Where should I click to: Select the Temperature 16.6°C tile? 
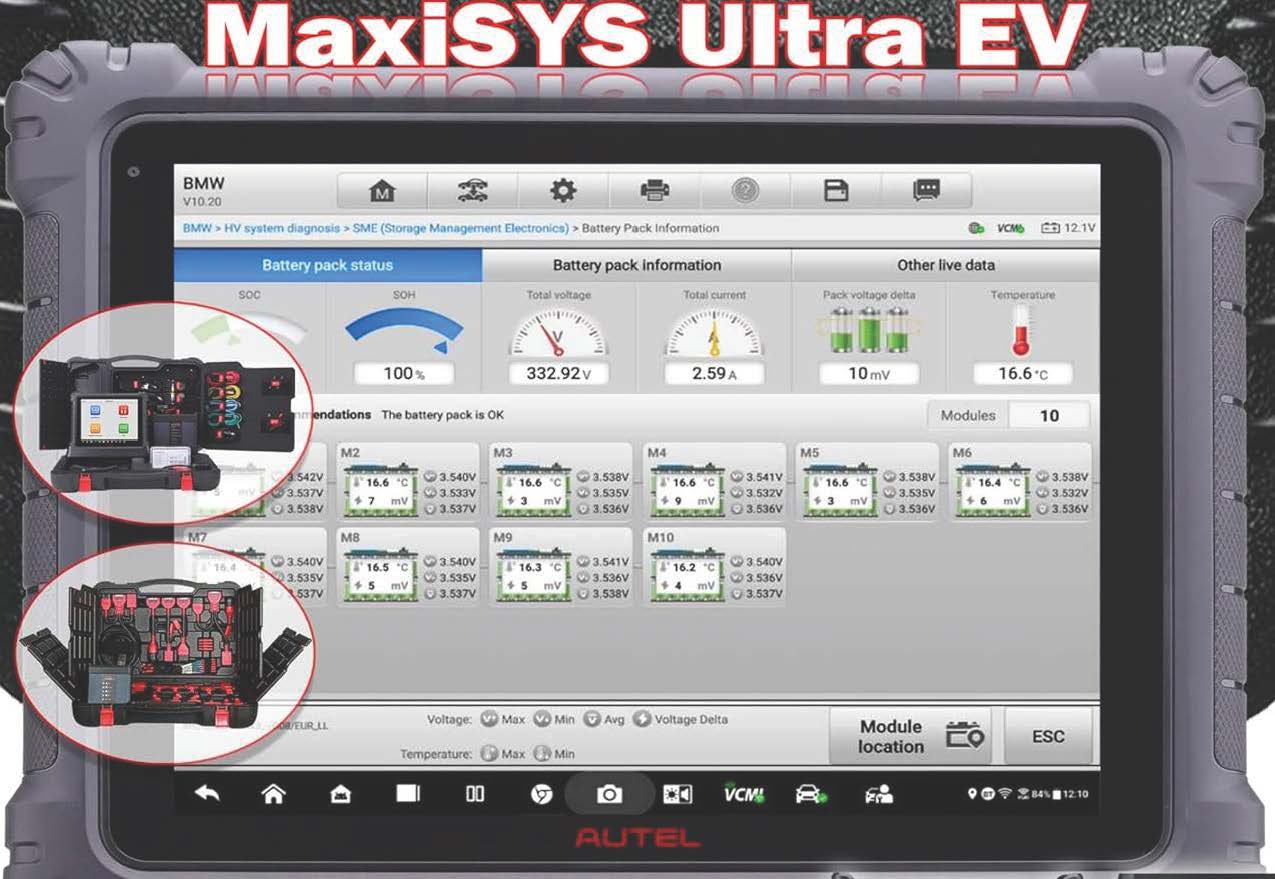point(1023,338)
